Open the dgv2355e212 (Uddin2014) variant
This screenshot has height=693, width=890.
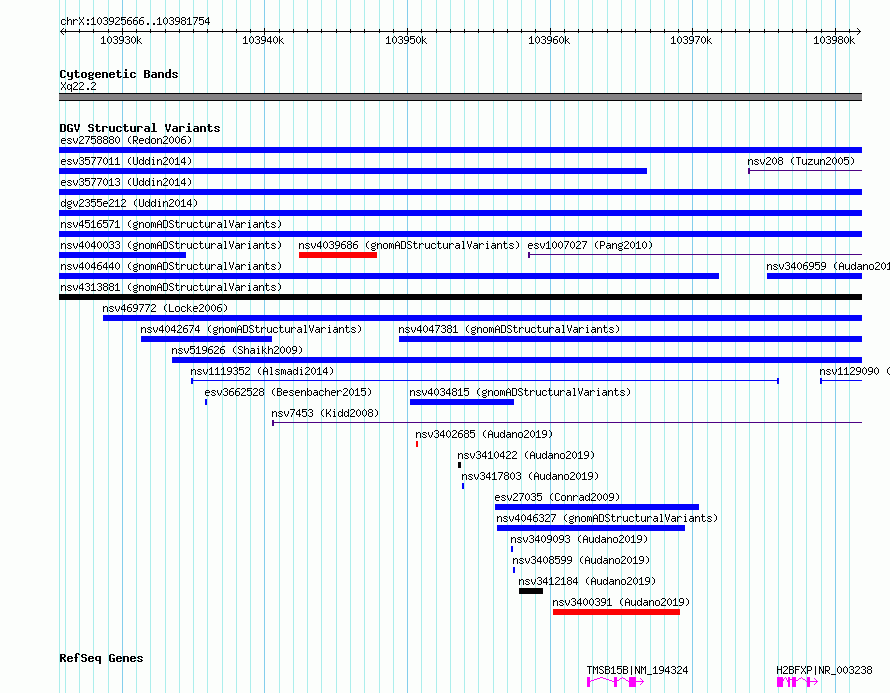[129, 203]
